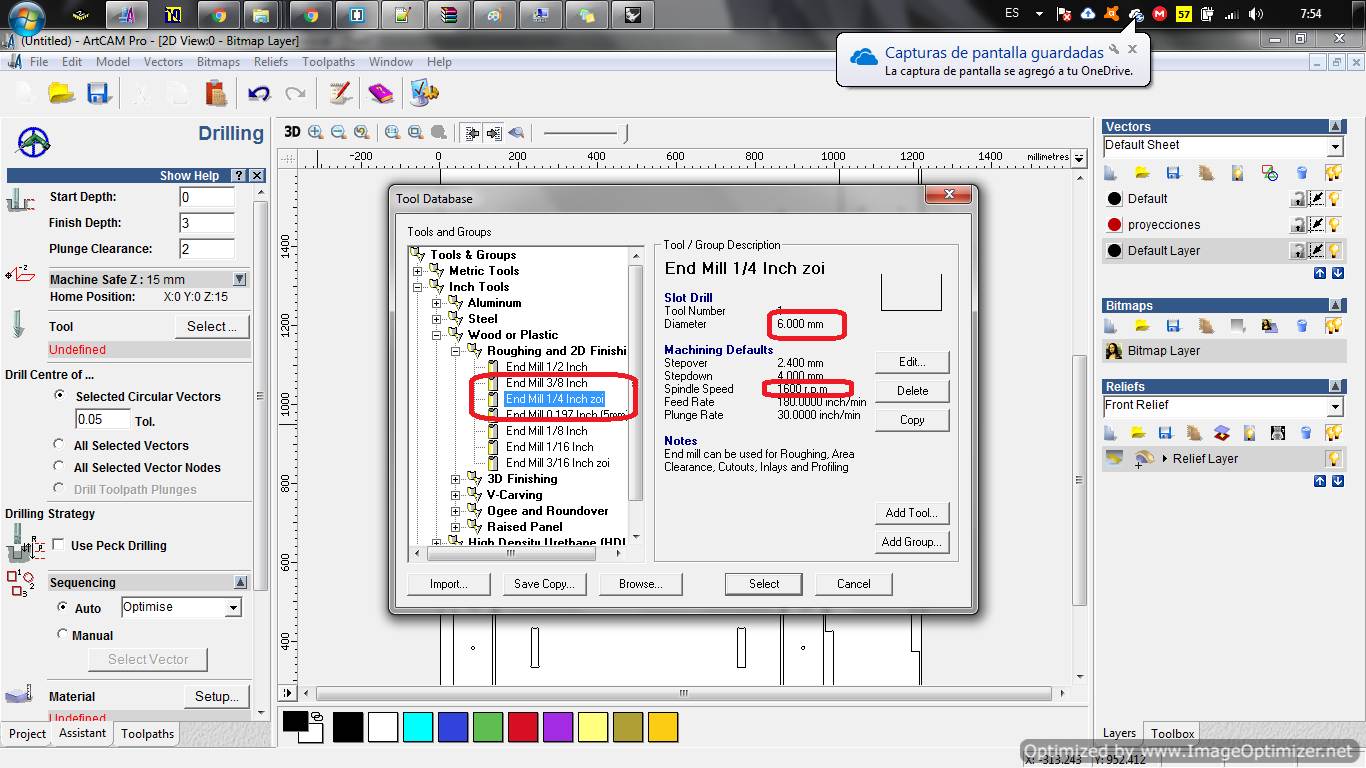The height and width of the screenshot is (768, 1366).
Task: Click the Reliefs panel new layer icon
Action: [x=1111, y=433]
